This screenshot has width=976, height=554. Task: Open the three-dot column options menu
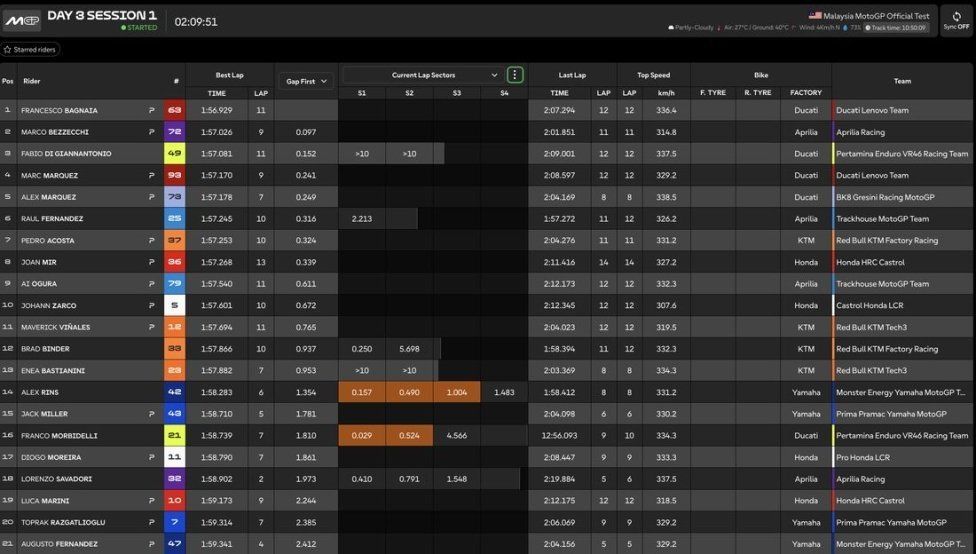tap(515, 75)
